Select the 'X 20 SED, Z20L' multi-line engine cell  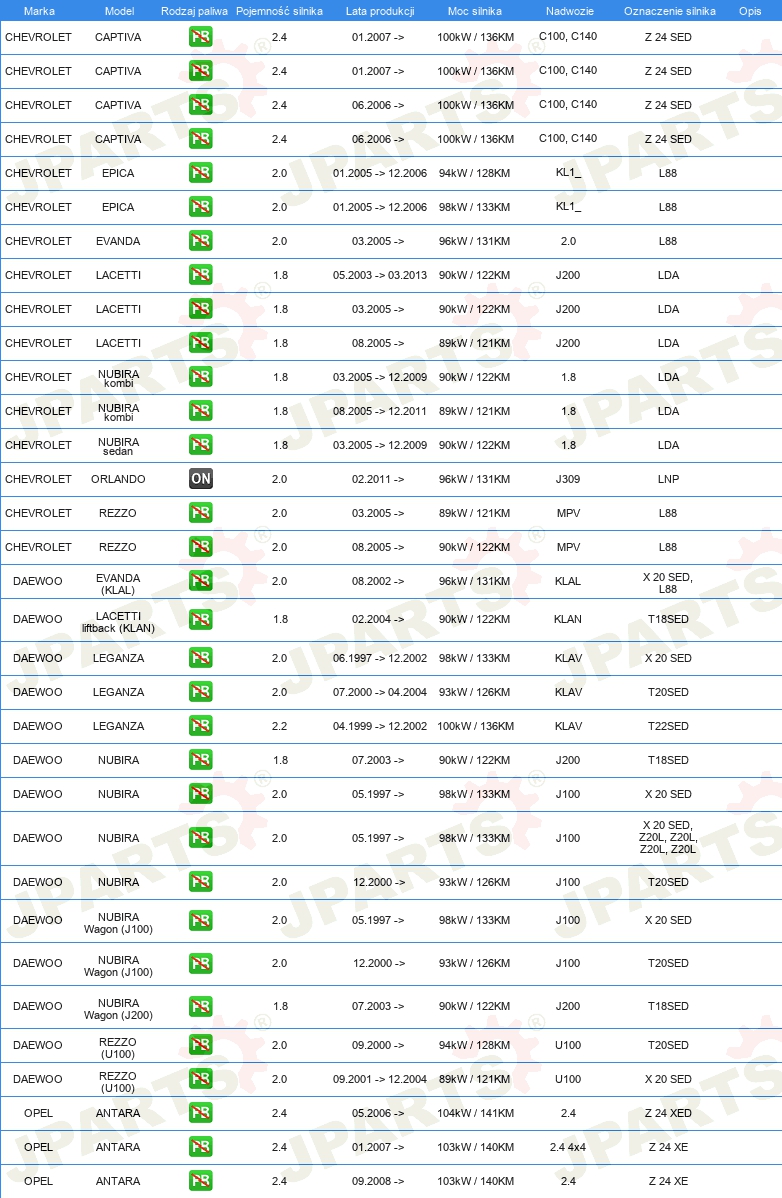(x=668, y=837)
